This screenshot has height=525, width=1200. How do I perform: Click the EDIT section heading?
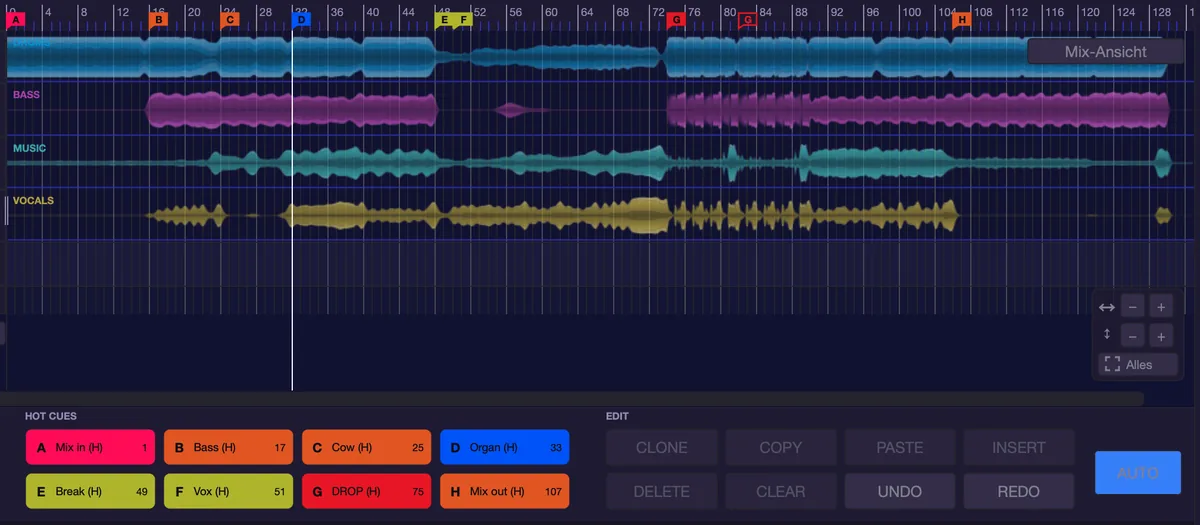click(618, 416)
